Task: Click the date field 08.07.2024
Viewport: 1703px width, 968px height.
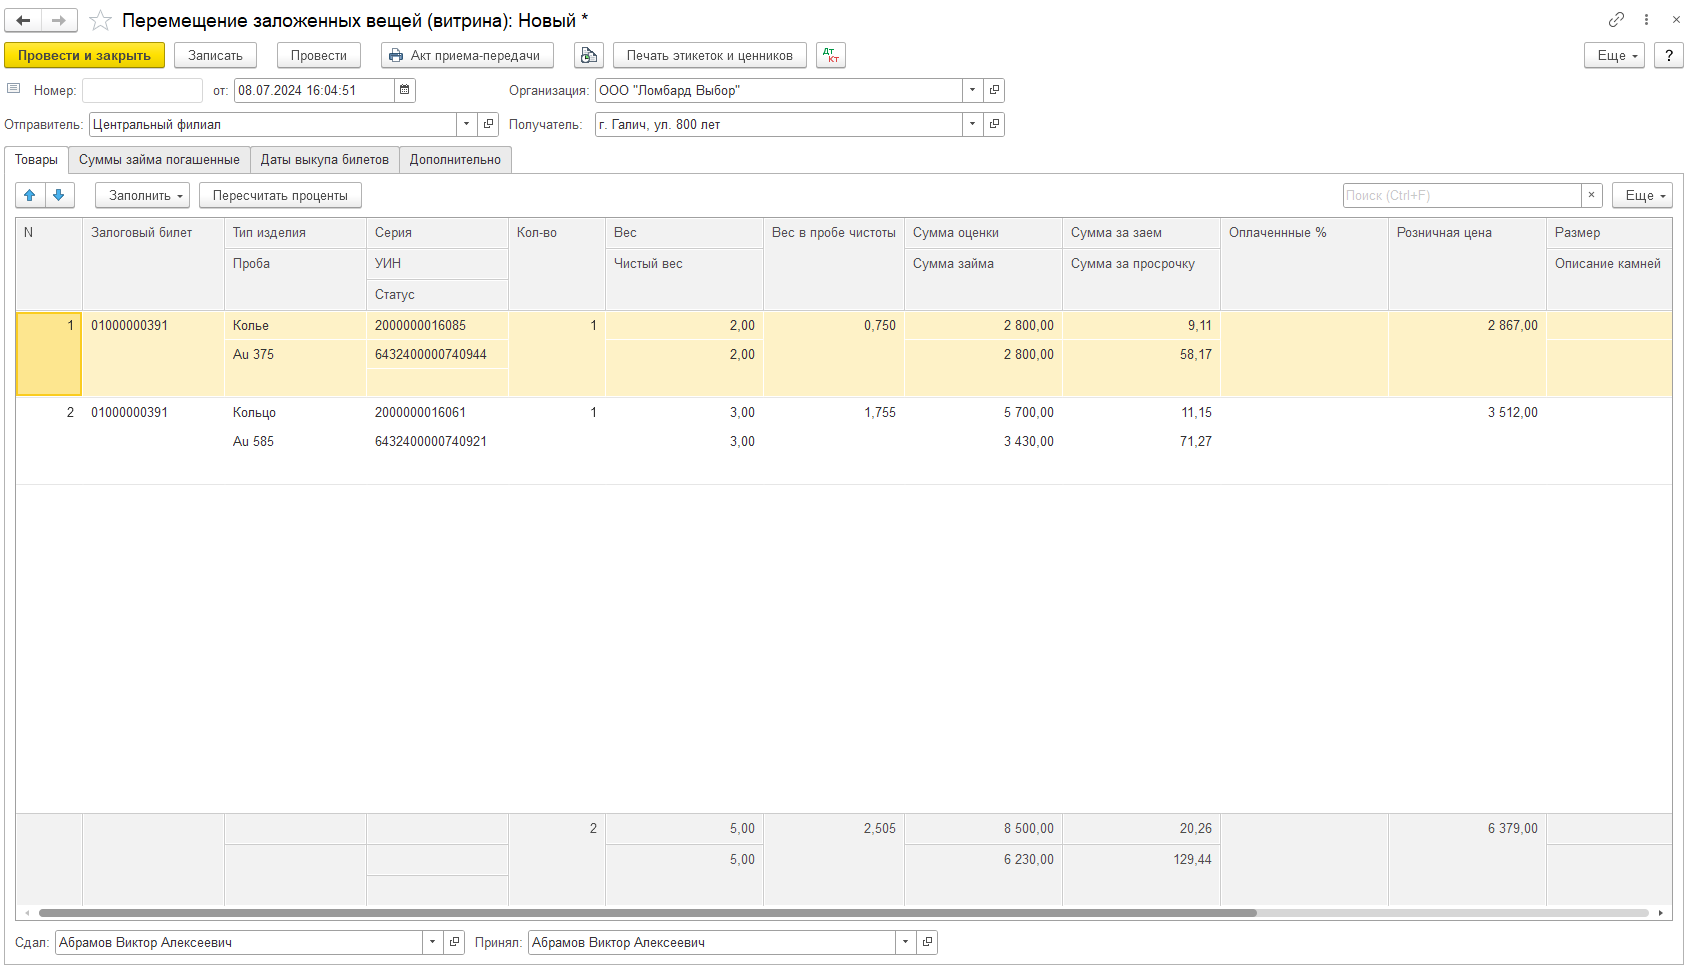Action: (314, 90)
